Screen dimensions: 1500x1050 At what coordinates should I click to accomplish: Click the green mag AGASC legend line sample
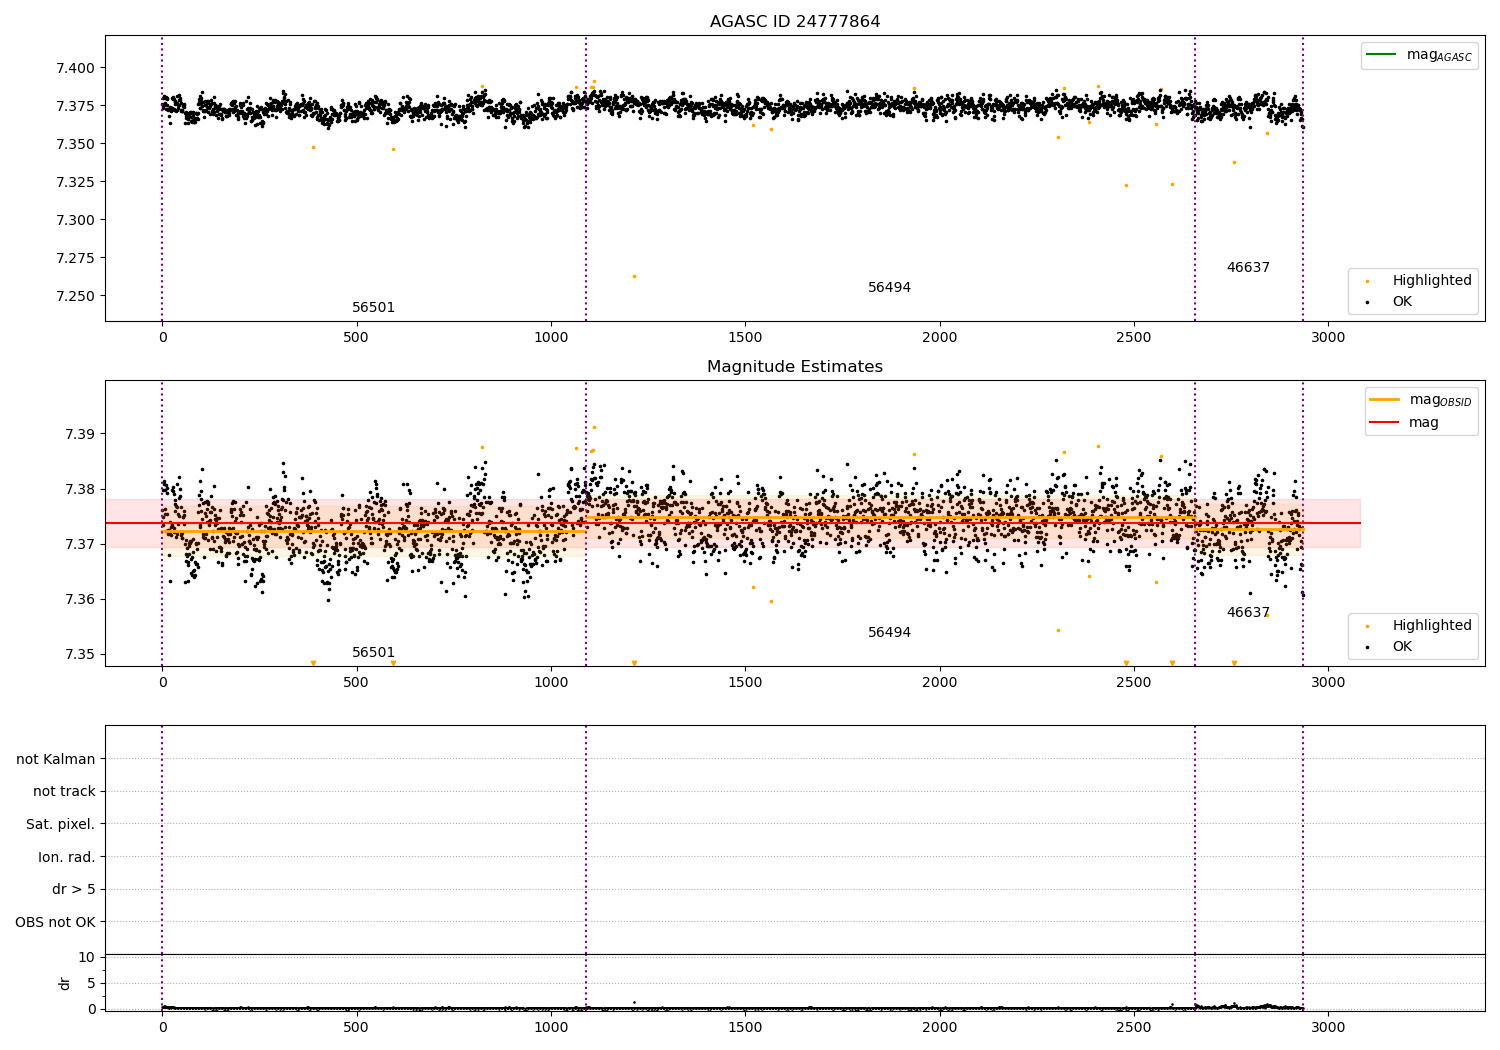click(x=1381, y=54)
